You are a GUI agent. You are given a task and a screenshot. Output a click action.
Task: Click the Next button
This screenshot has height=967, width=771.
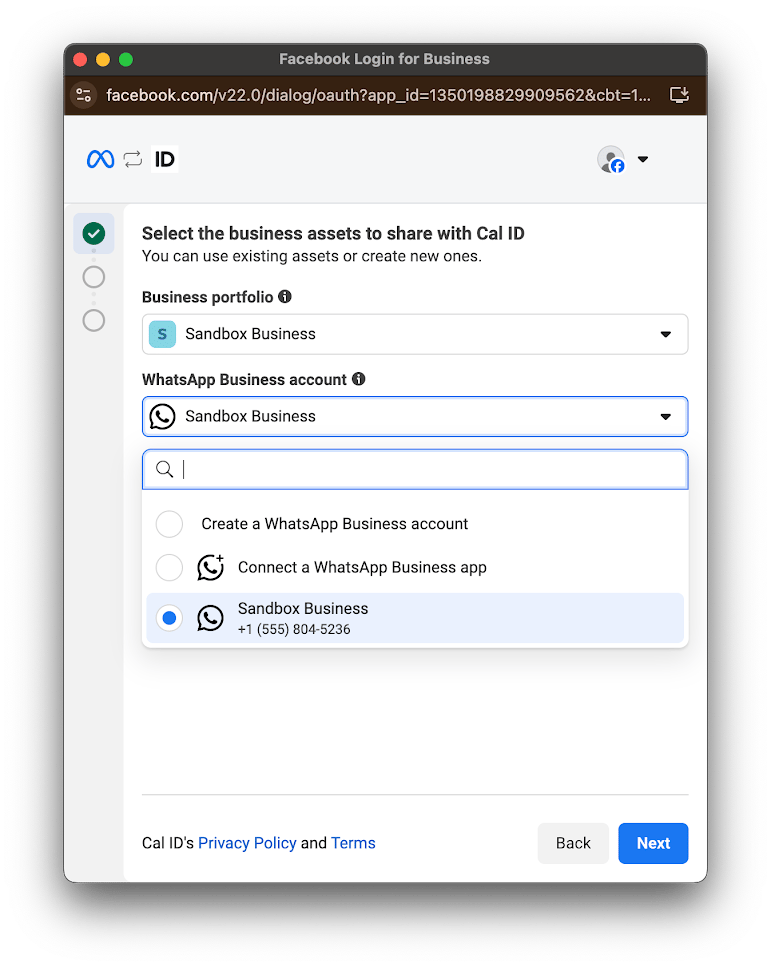click(x=653, y=843)
